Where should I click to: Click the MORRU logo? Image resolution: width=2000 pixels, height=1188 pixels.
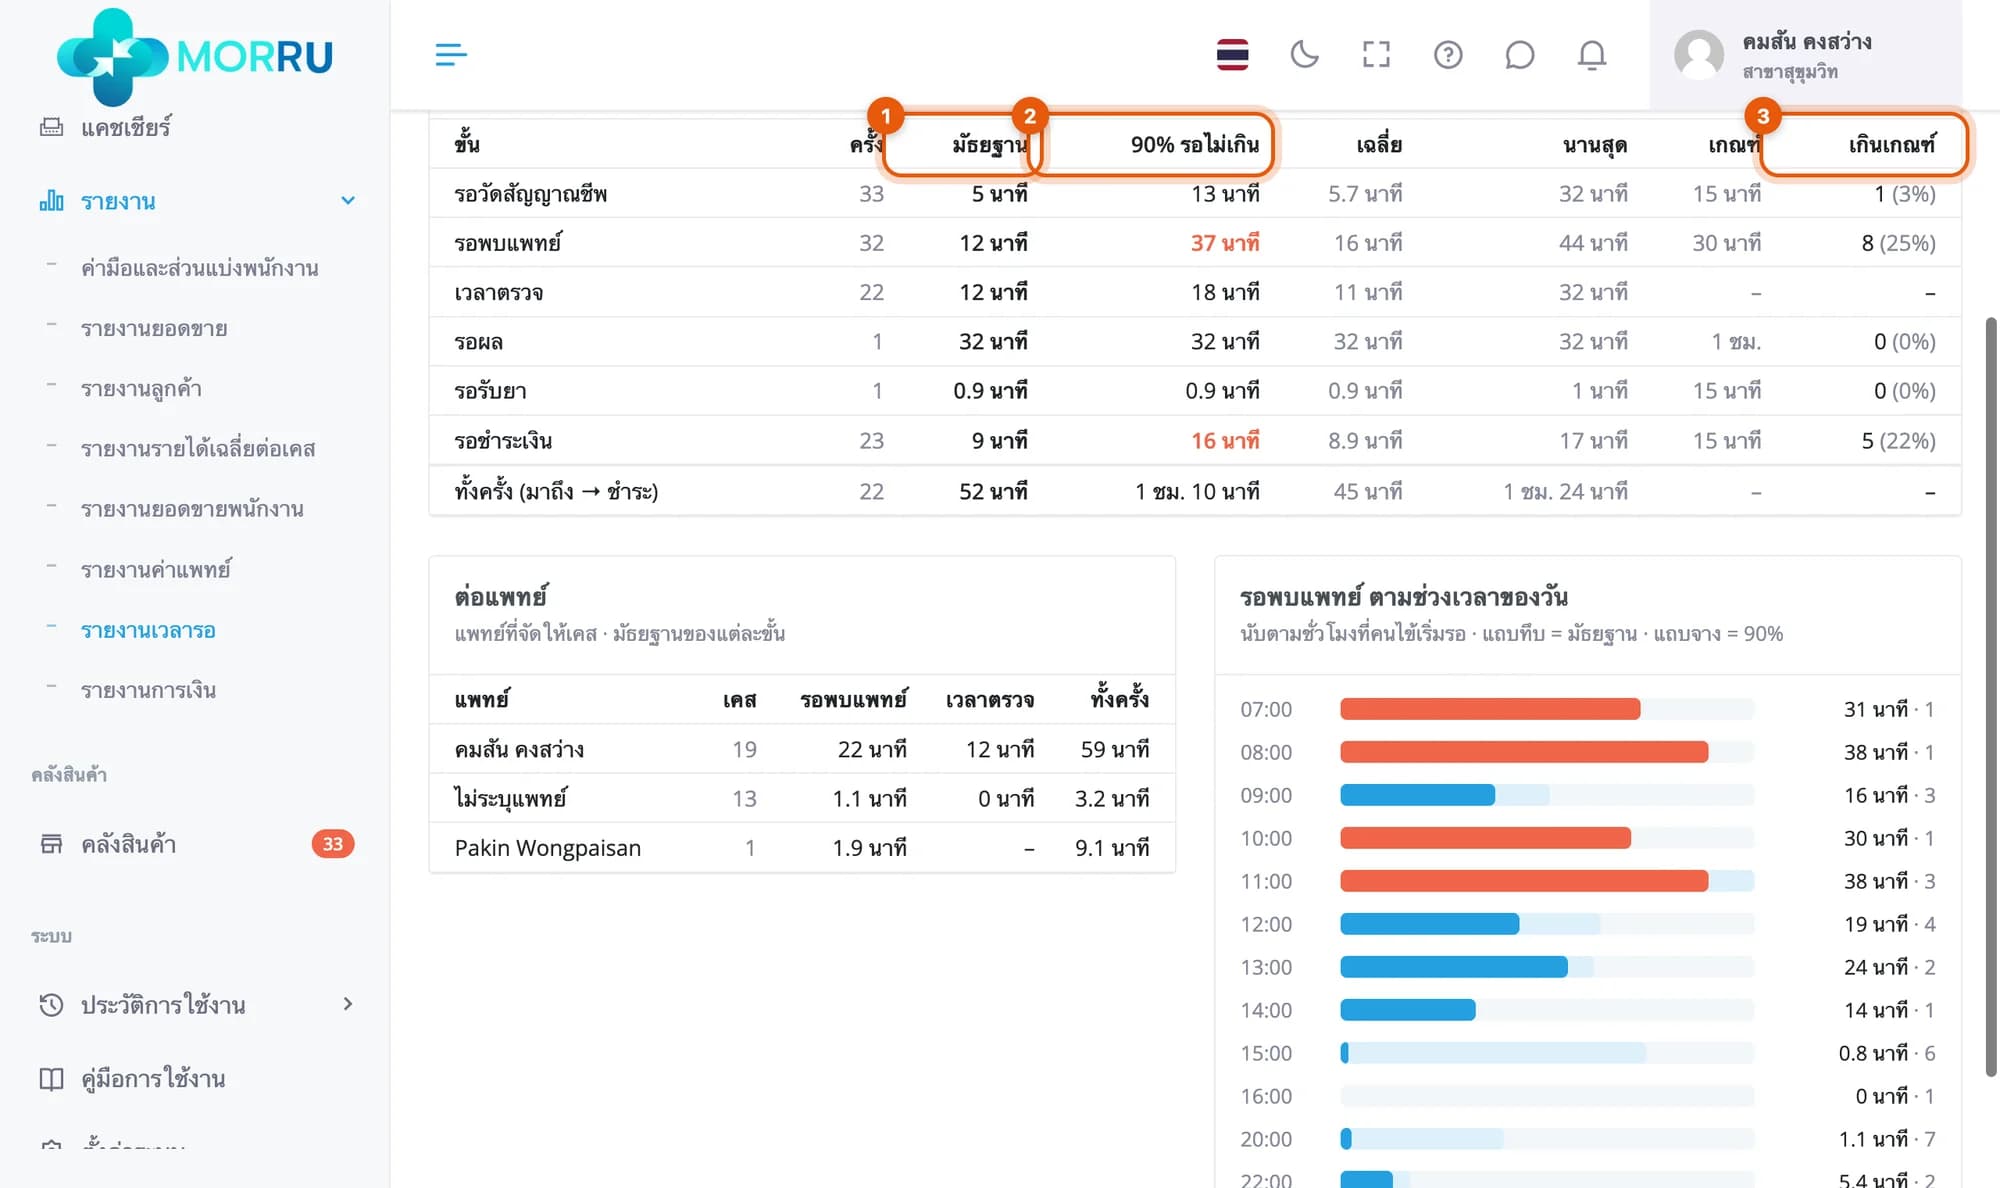point(195,56)
